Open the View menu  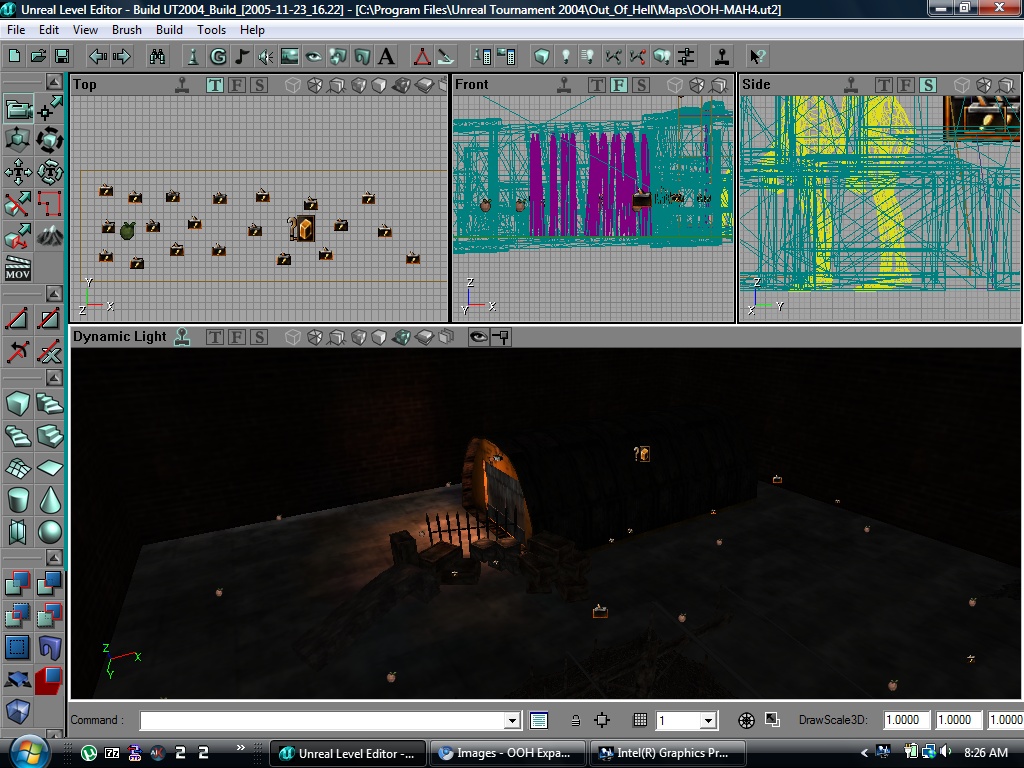(86, 30)
